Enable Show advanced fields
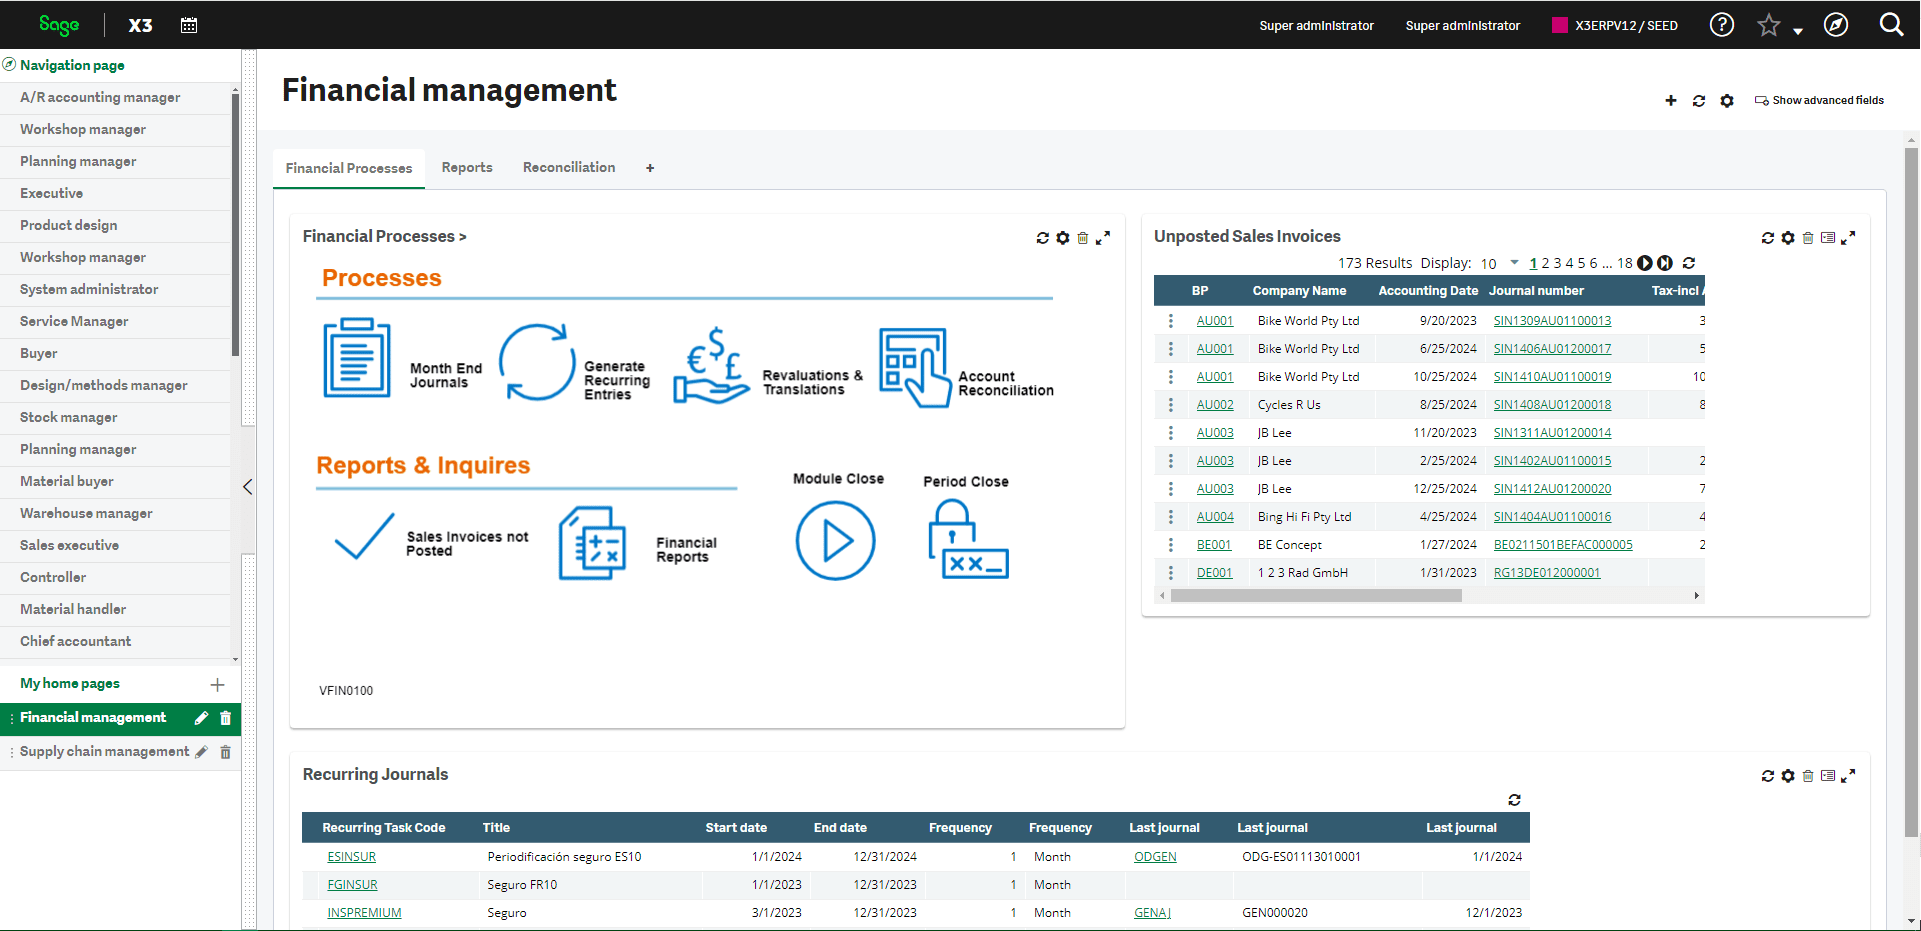 click(x=1818, y=100)
